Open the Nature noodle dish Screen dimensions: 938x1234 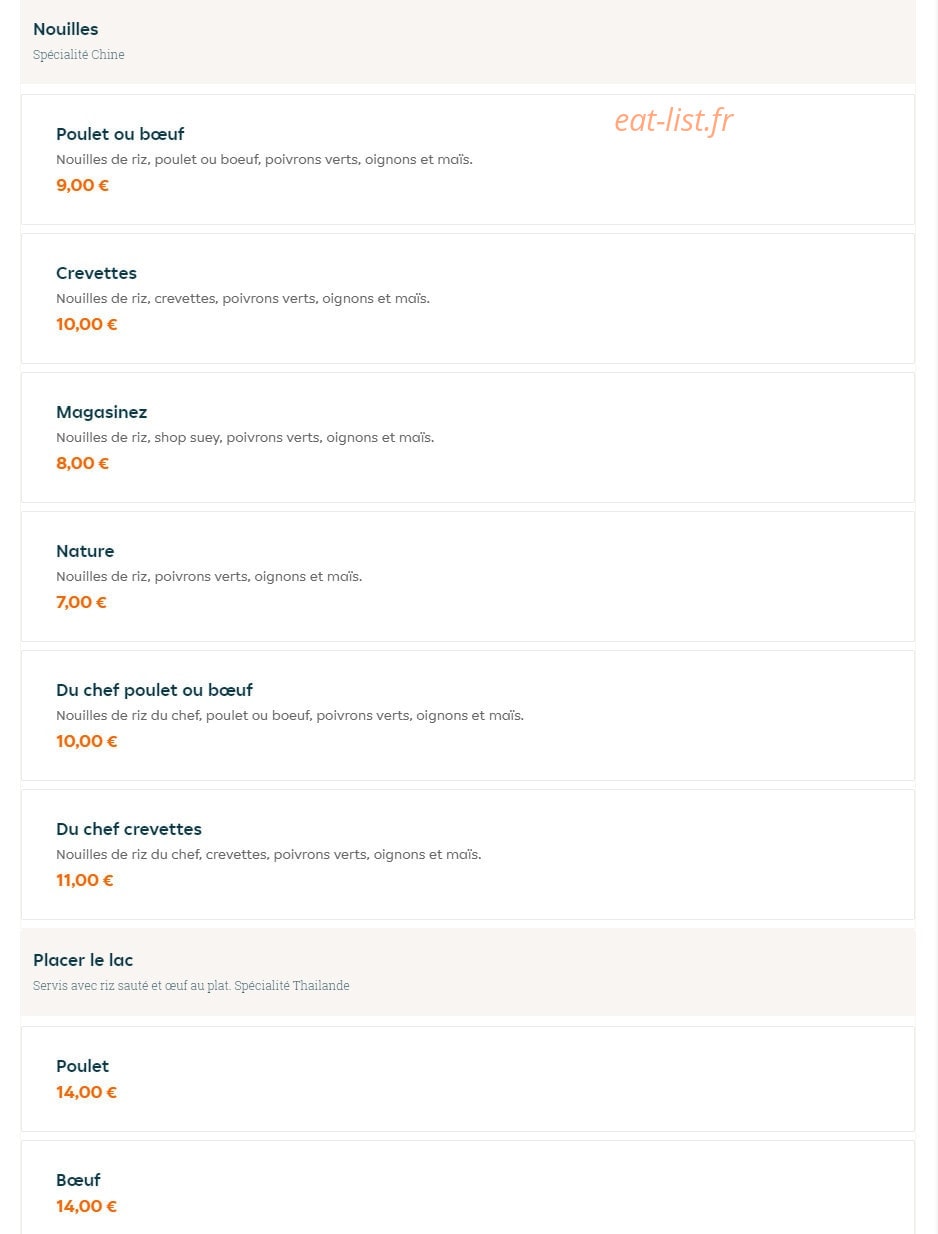click(467, 576)
